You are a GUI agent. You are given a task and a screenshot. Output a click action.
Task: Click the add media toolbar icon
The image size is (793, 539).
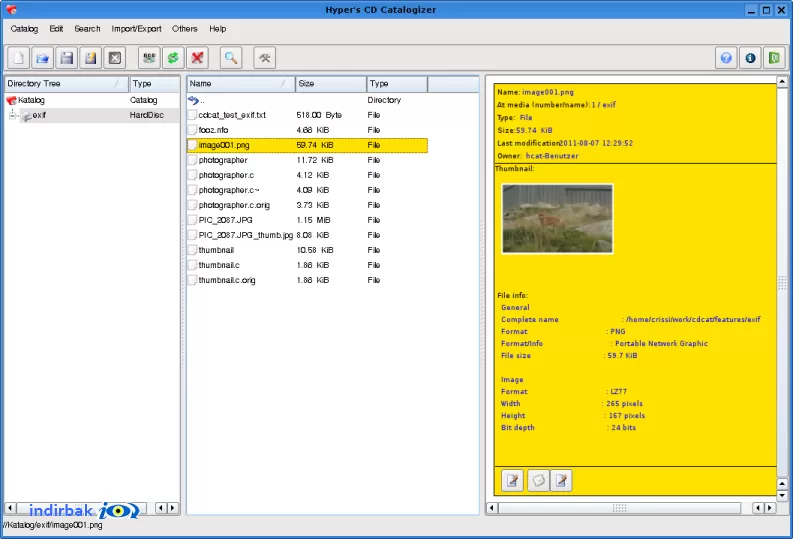point(149,58)
